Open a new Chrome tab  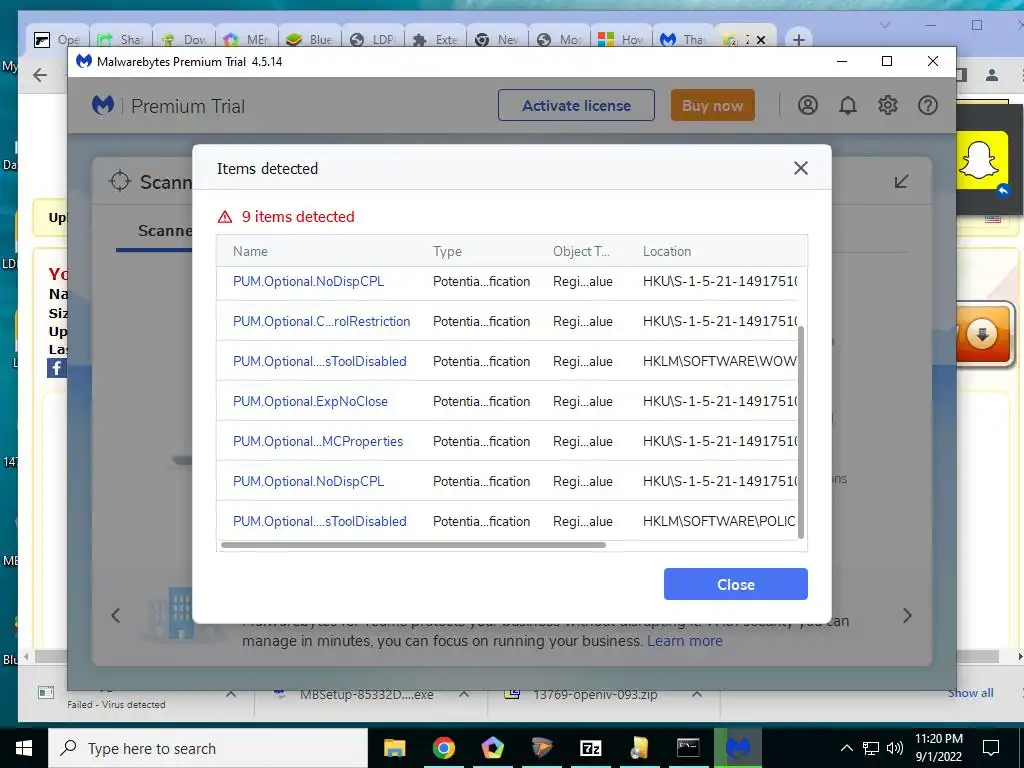pos(798,40)
